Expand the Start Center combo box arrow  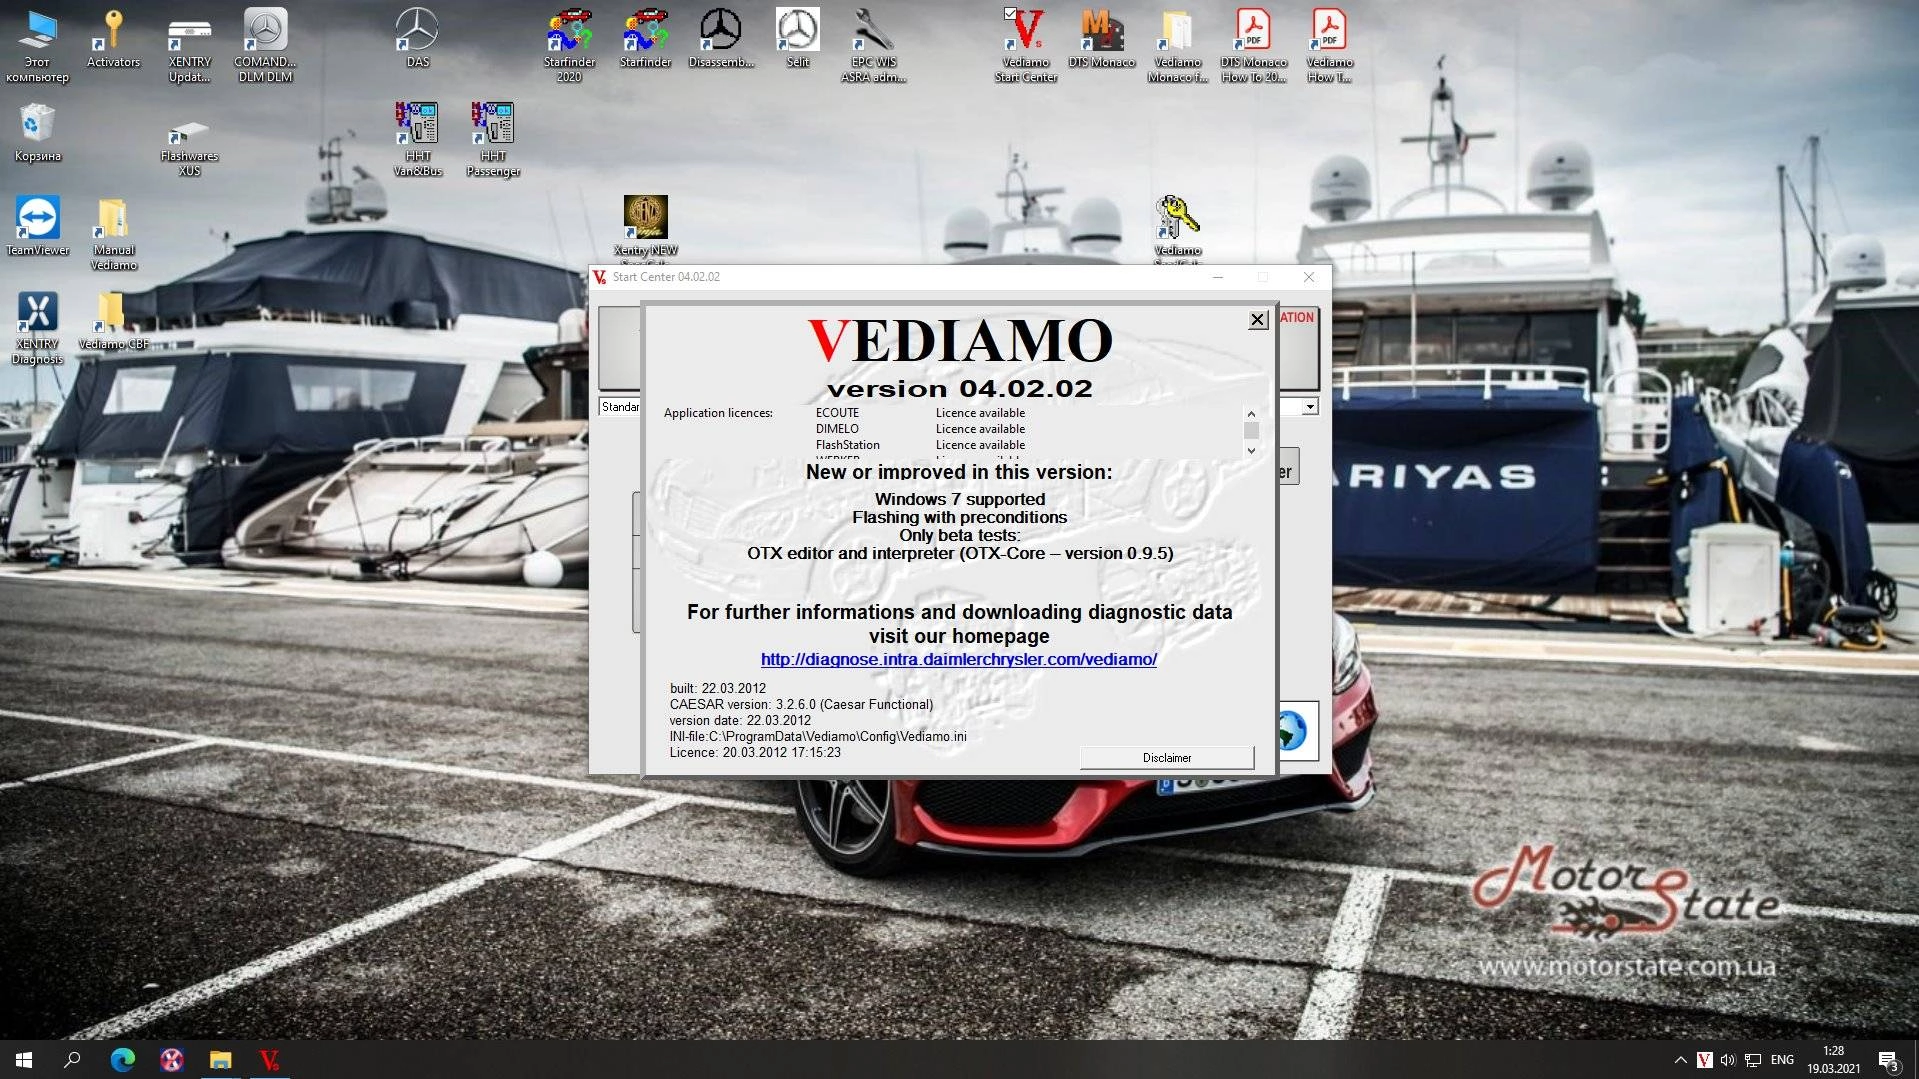click(1310, 407)
